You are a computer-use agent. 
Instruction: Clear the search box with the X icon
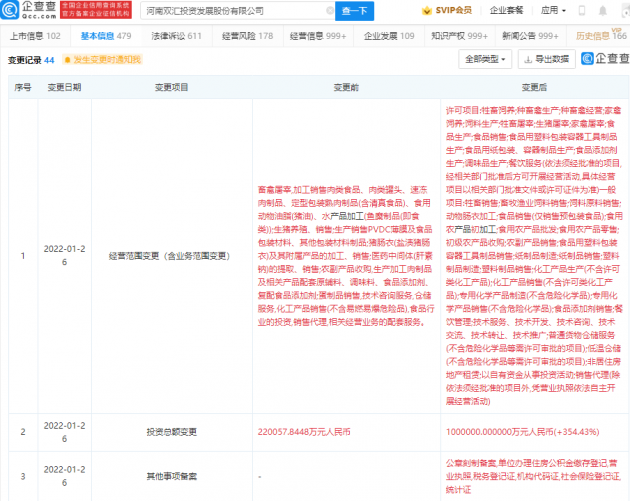coord(330,11)
